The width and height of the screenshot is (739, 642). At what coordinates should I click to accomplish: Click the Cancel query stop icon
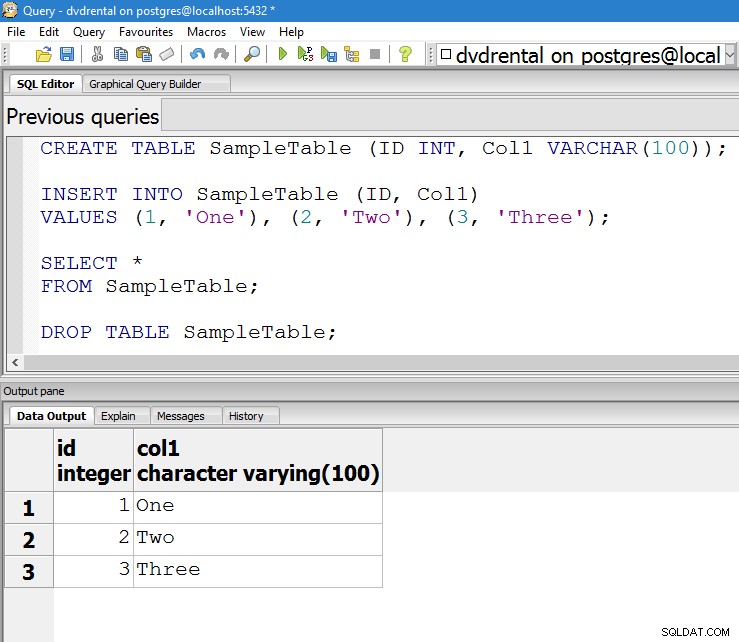pyautogui.click(x=375, y=55)
